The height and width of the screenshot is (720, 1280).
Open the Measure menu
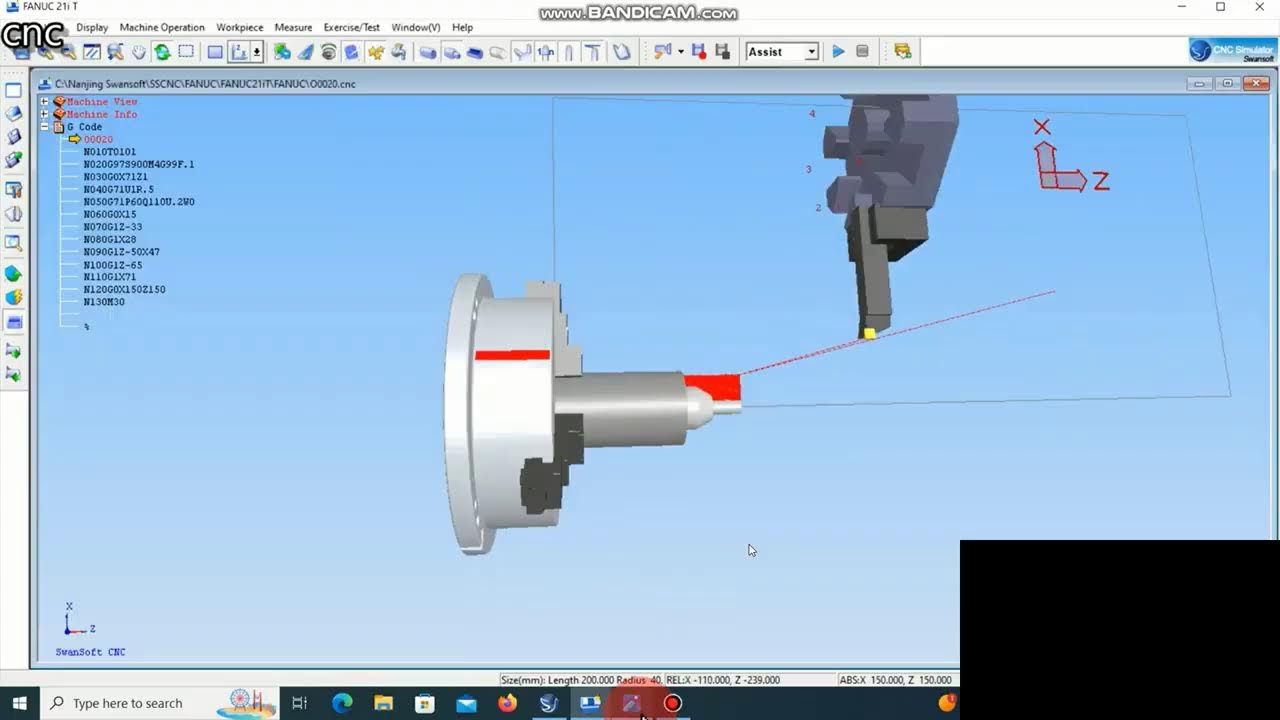click(x=293, y=27)
